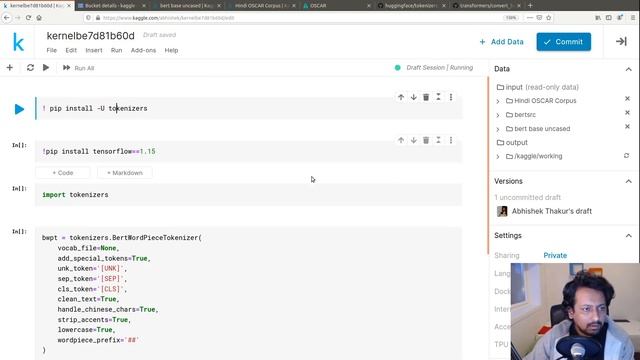Insert a new cell with + Markdown
This screenshot has height=360, width=640.
tap(125, 173)
